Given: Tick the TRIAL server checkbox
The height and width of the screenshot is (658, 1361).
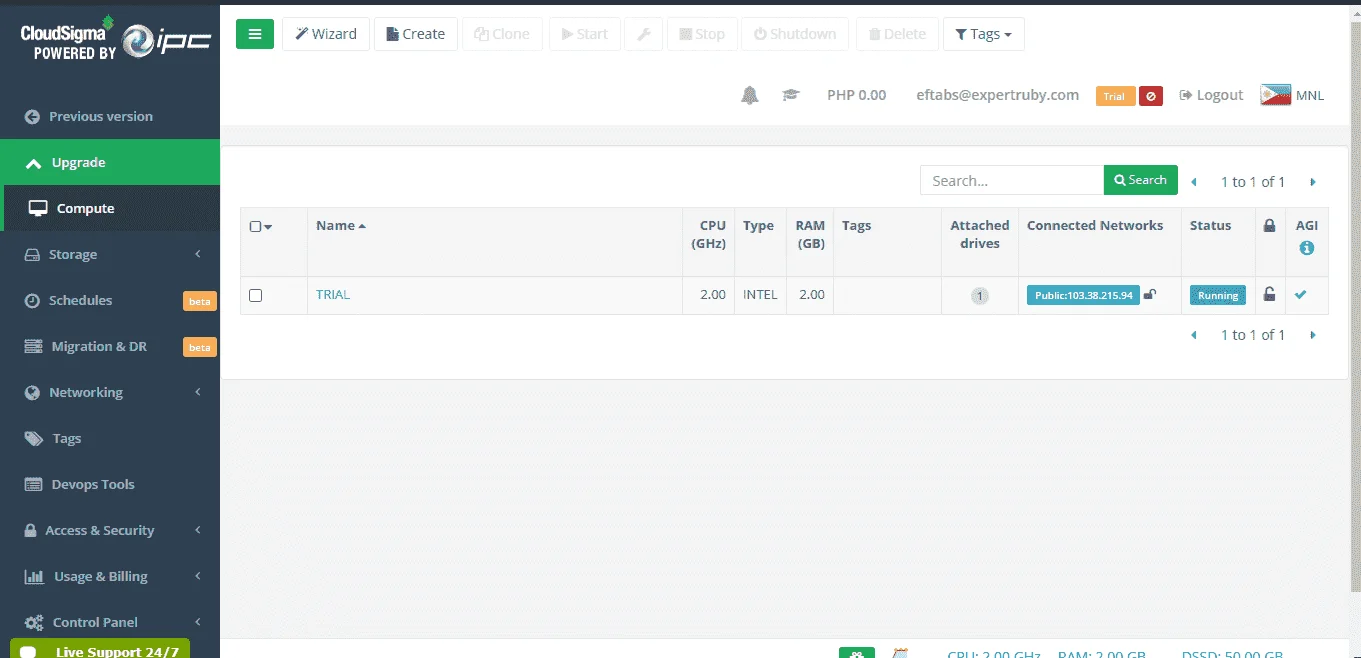Looking at the screenshot, I should click(x=255, y=295).
